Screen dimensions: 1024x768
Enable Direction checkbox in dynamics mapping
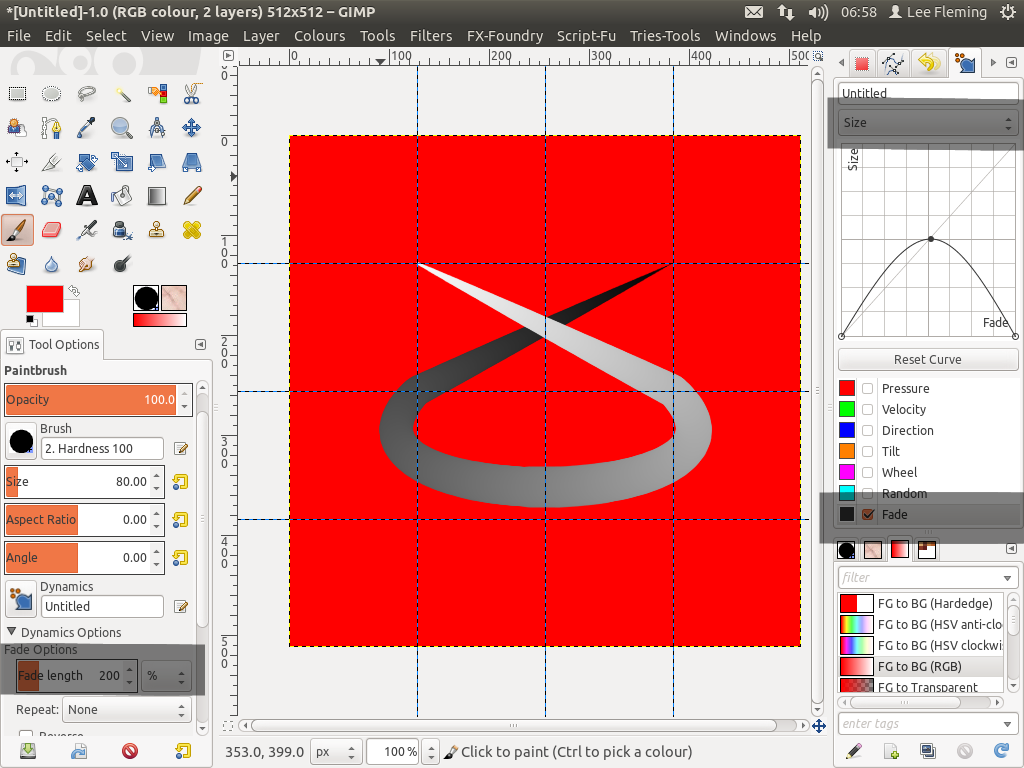click(867, 430)
